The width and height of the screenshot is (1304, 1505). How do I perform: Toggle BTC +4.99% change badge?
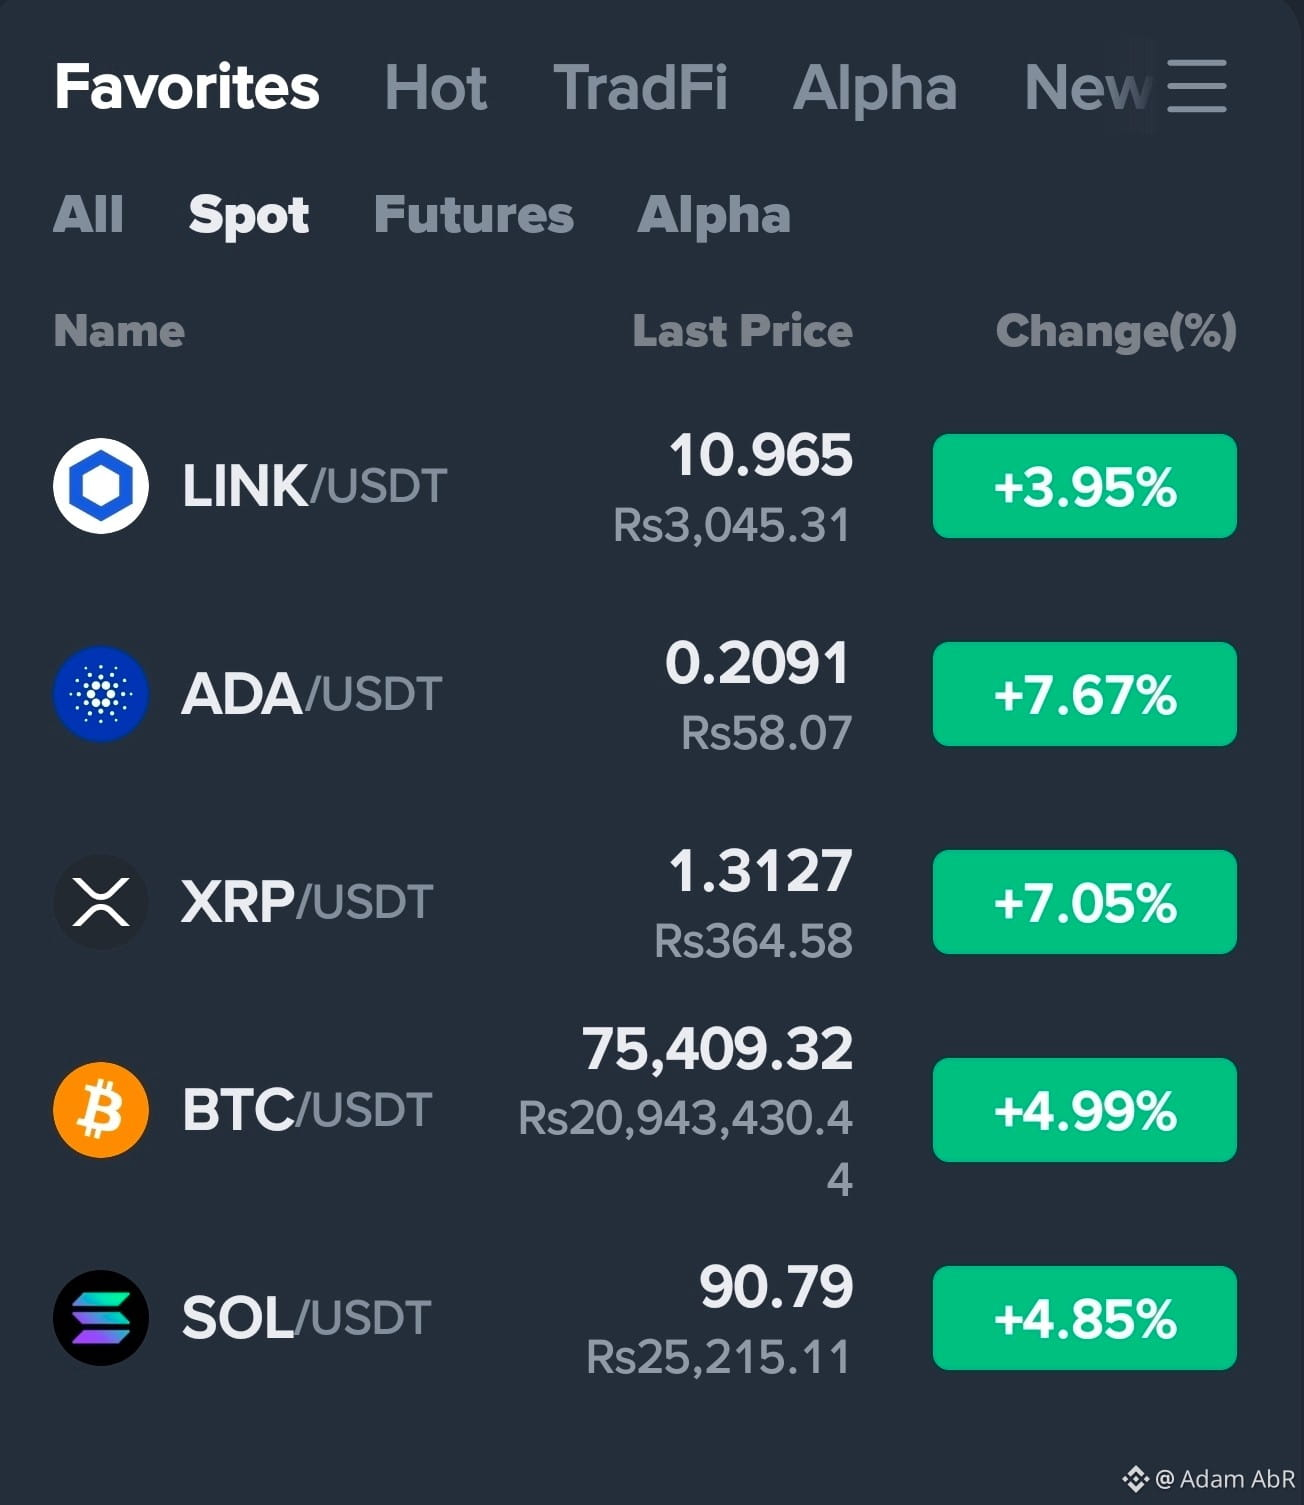click(1085, 1110)
